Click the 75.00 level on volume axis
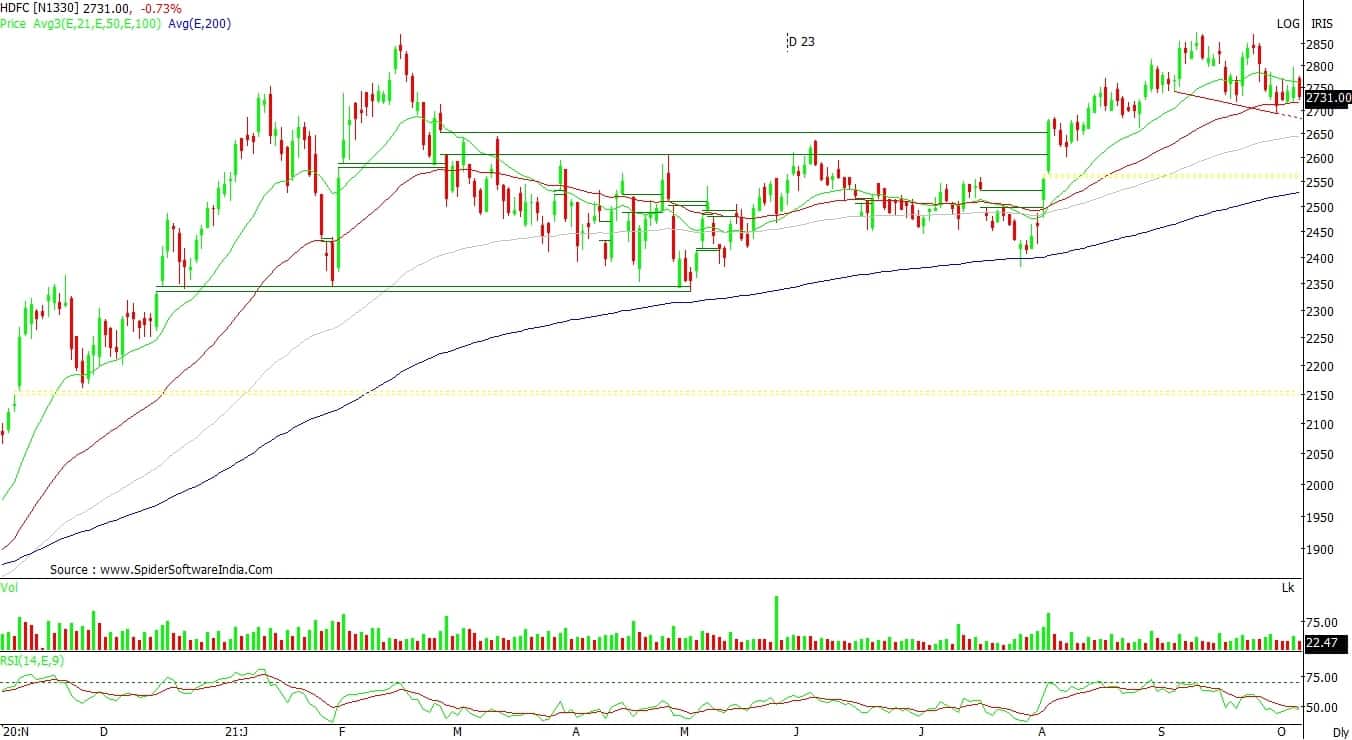 [1322, 621]
